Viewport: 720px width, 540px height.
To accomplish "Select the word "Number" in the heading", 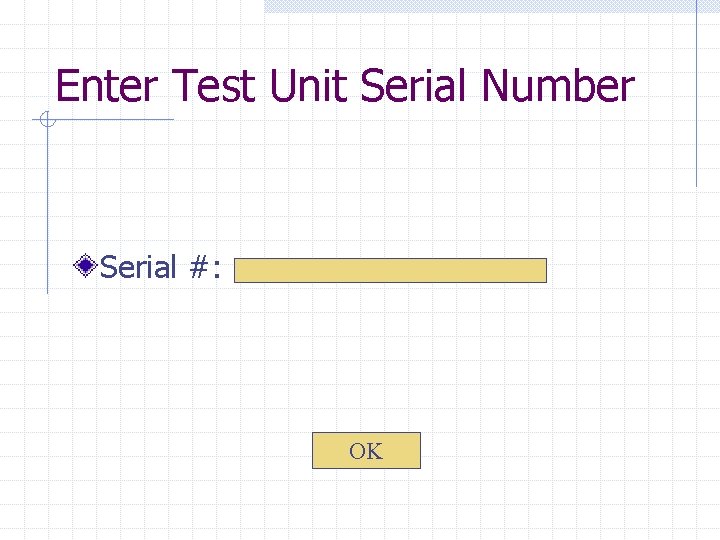I will (x=557, y=87).
